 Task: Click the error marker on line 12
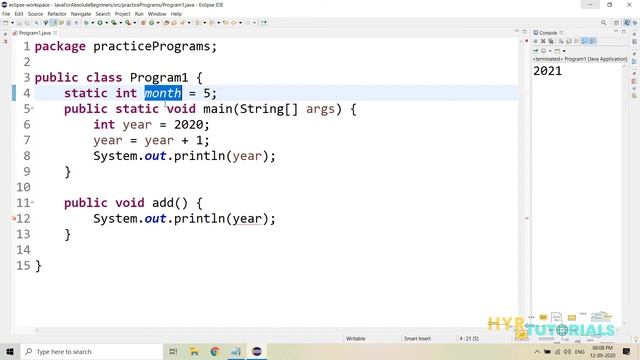click(x=14, y=219)
